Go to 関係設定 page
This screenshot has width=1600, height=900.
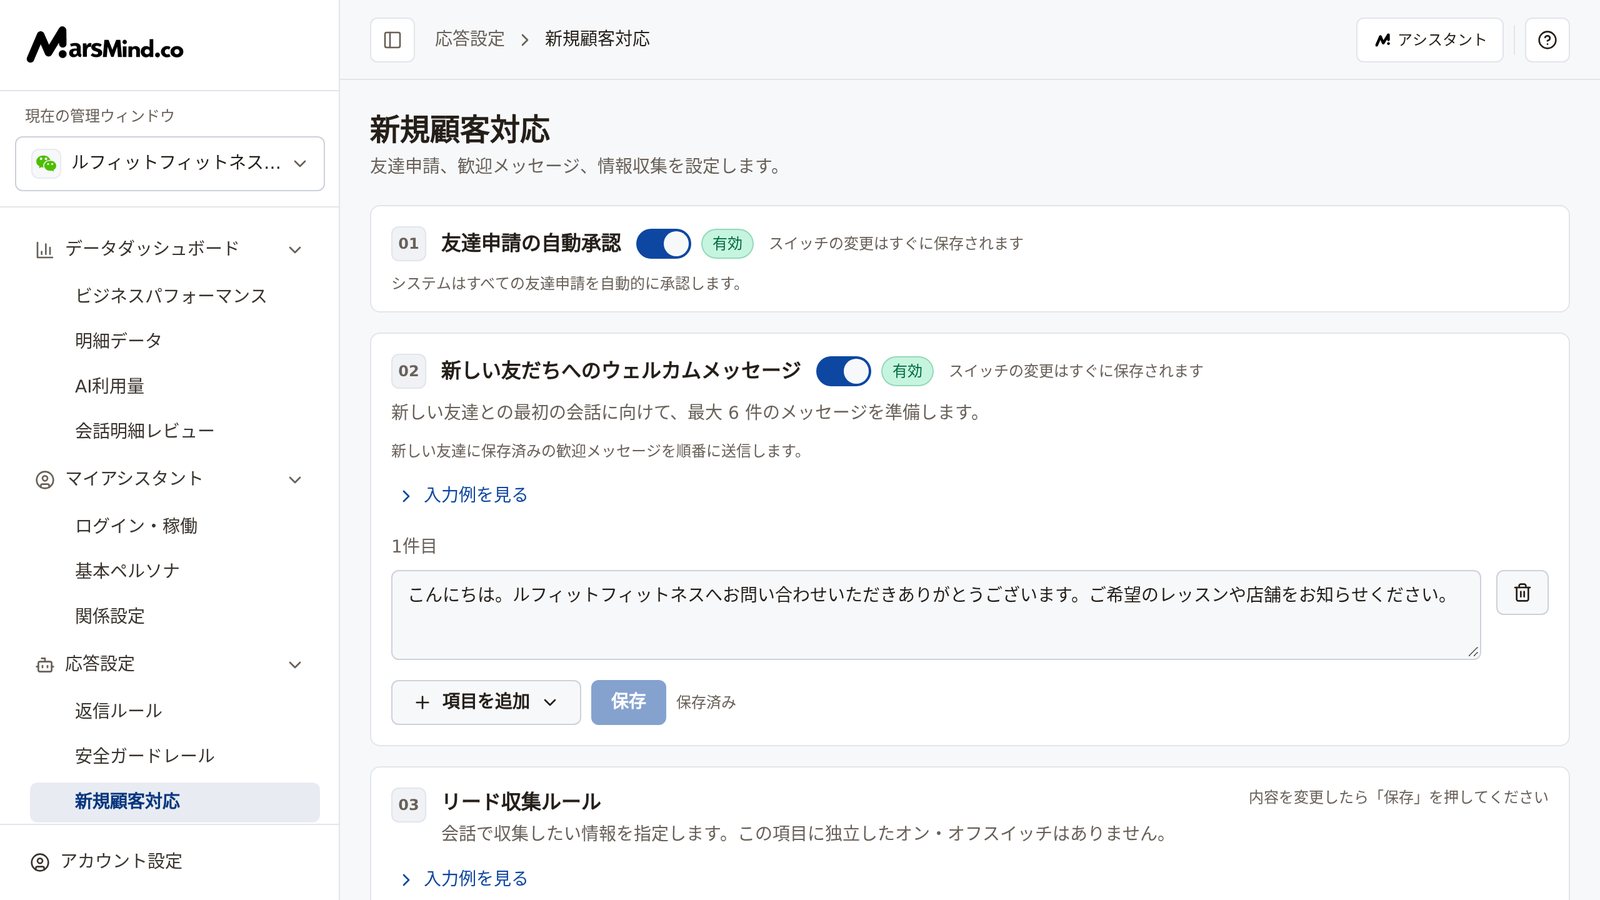110,616
